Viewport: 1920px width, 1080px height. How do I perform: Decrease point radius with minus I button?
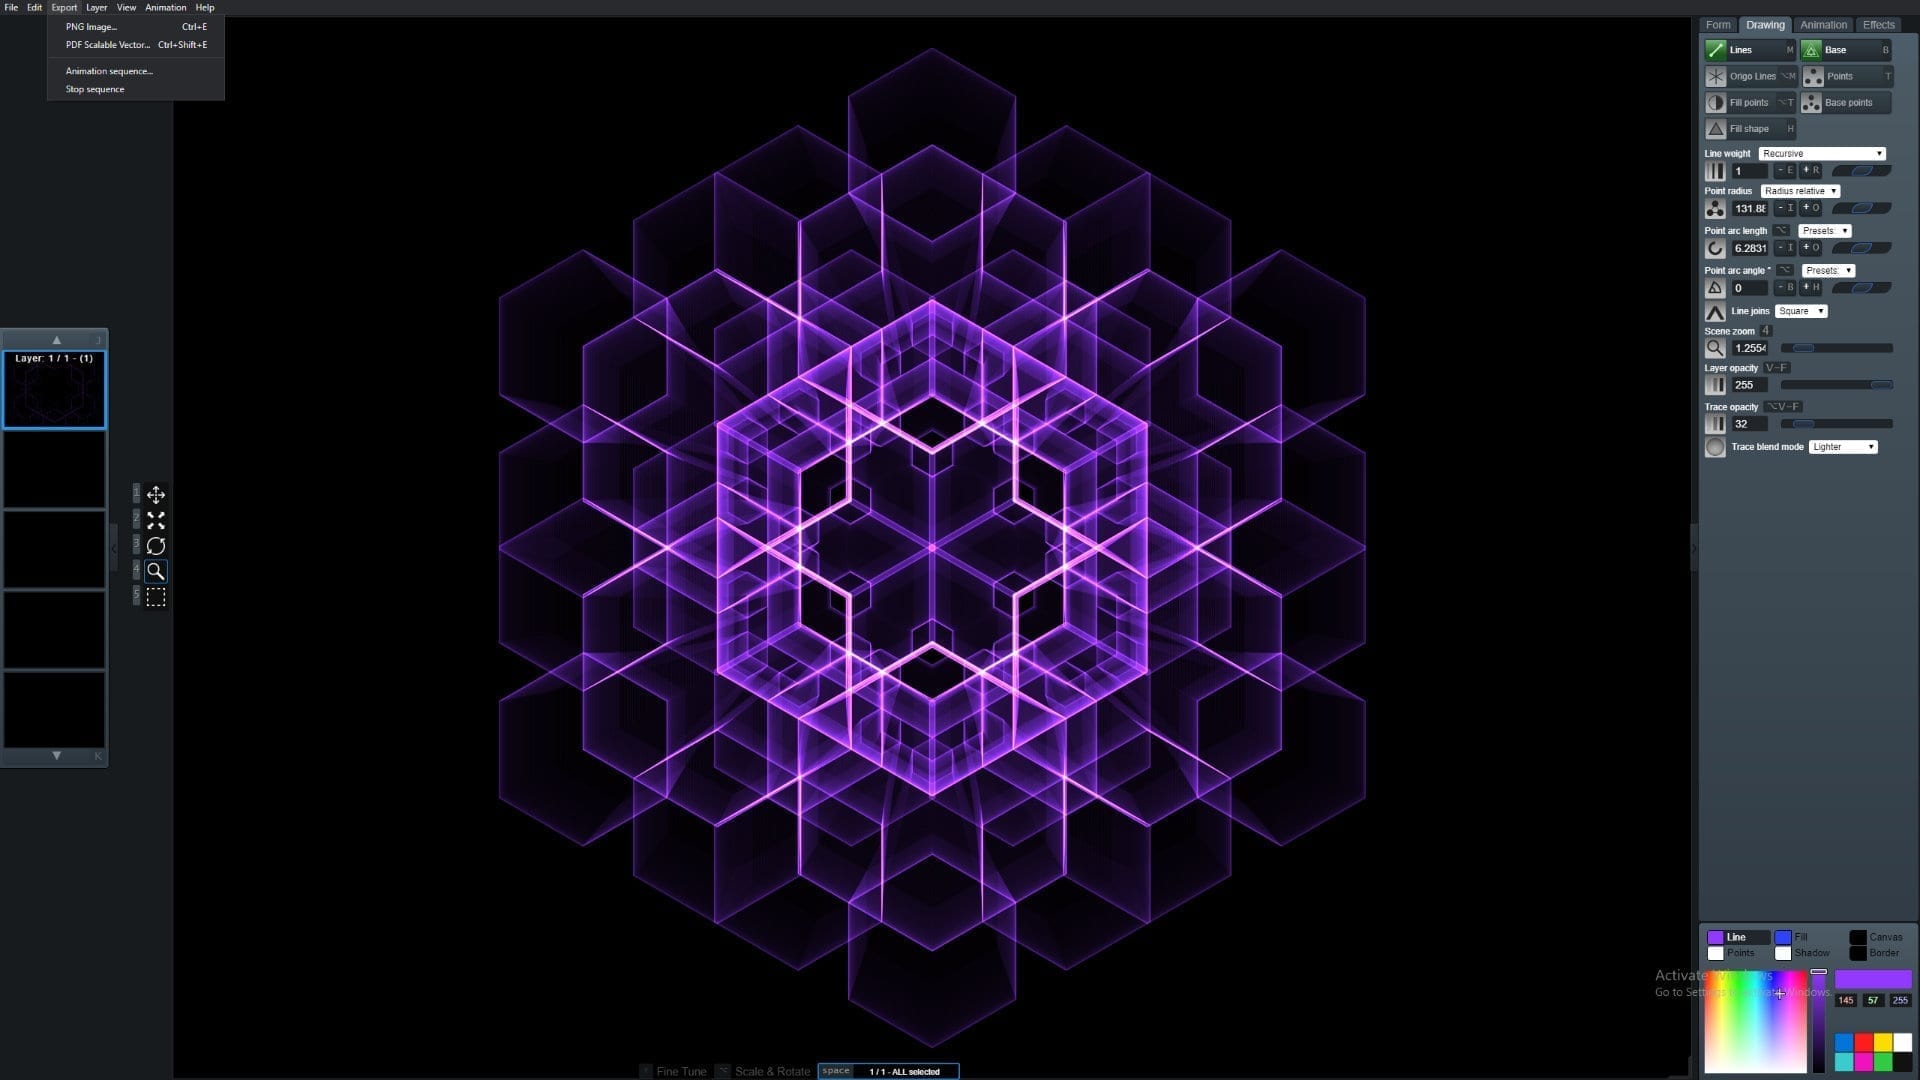pos(1785,209)
